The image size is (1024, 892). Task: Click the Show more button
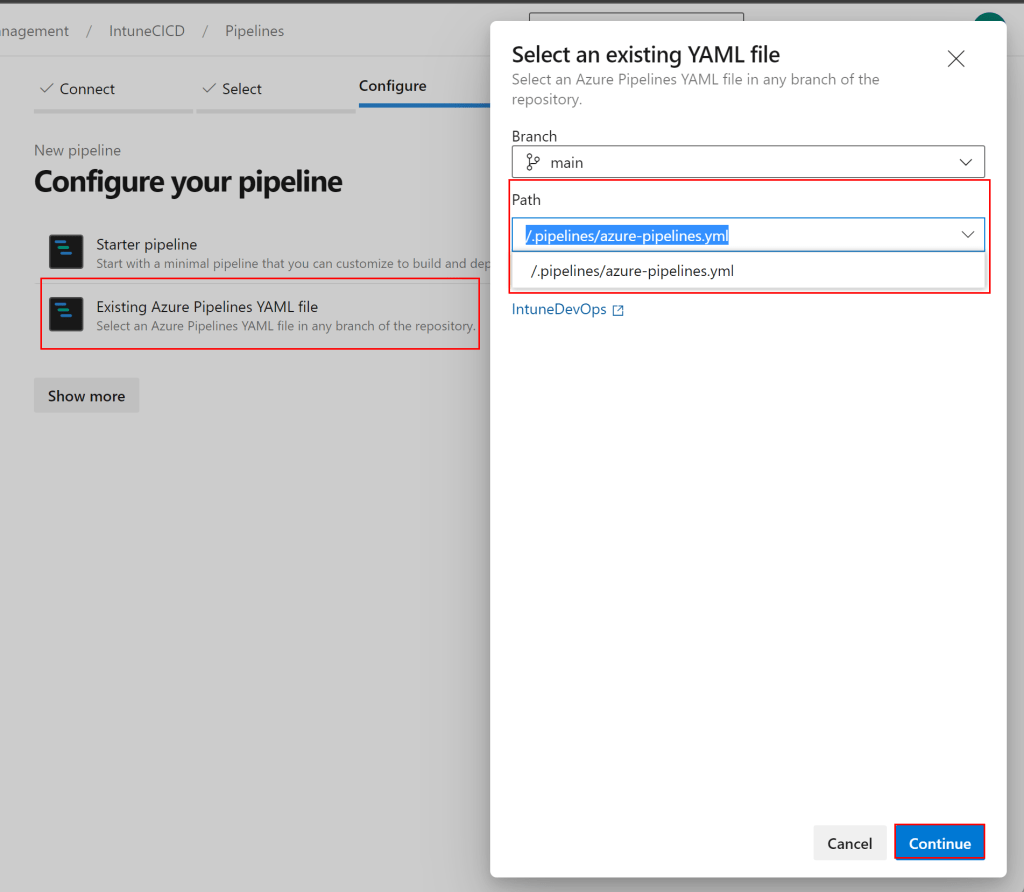point(86,396)
